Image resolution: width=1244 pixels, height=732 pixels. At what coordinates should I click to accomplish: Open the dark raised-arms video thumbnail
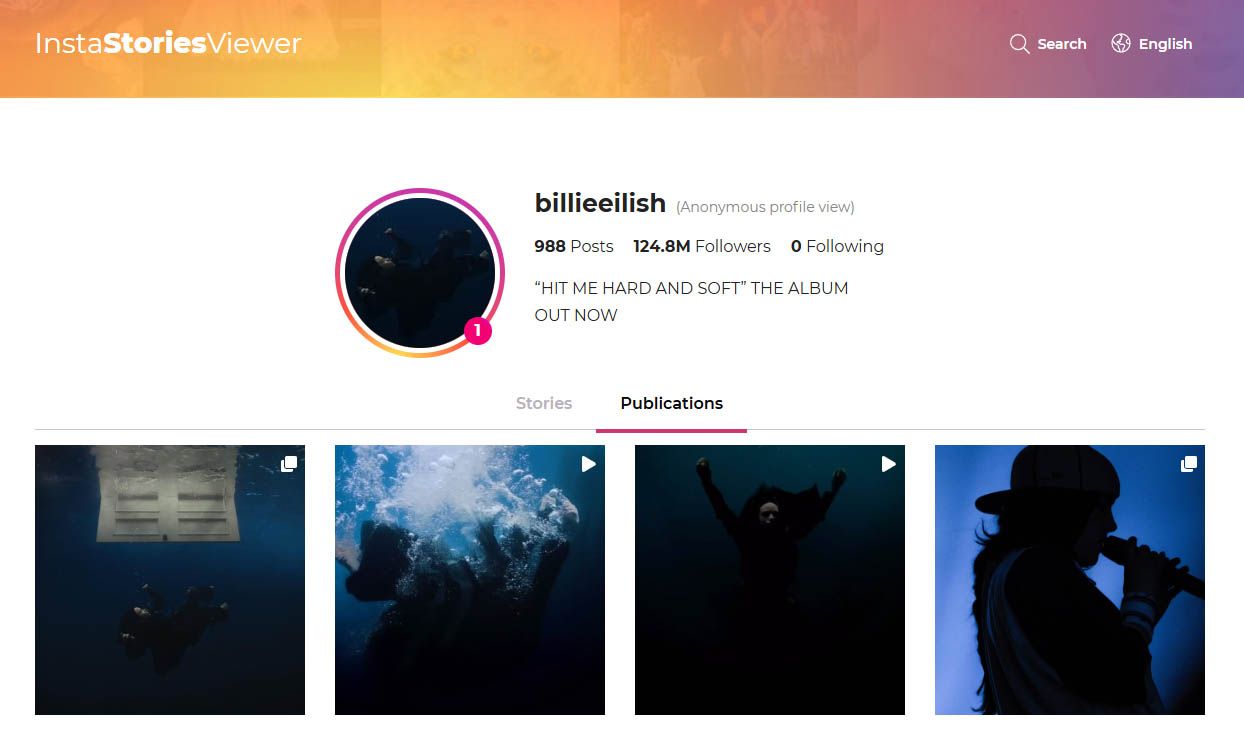tap(770, 580)
